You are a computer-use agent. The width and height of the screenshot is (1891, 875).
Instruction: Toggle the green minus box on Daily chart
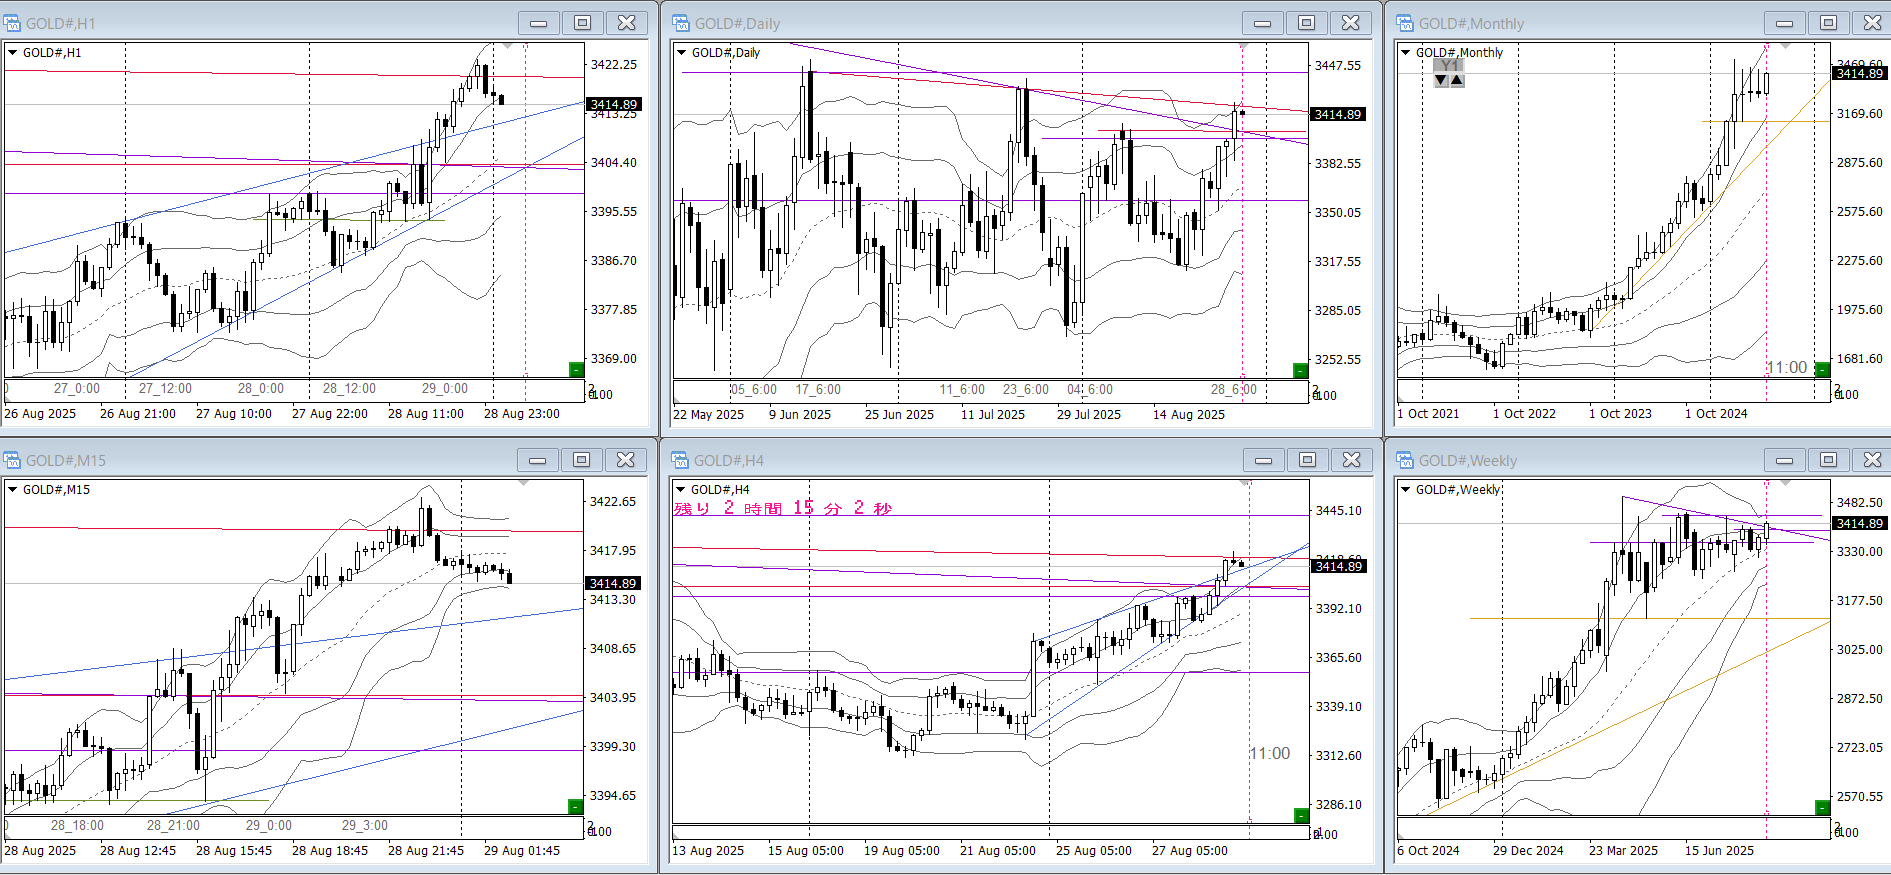tap(1300, 371)
